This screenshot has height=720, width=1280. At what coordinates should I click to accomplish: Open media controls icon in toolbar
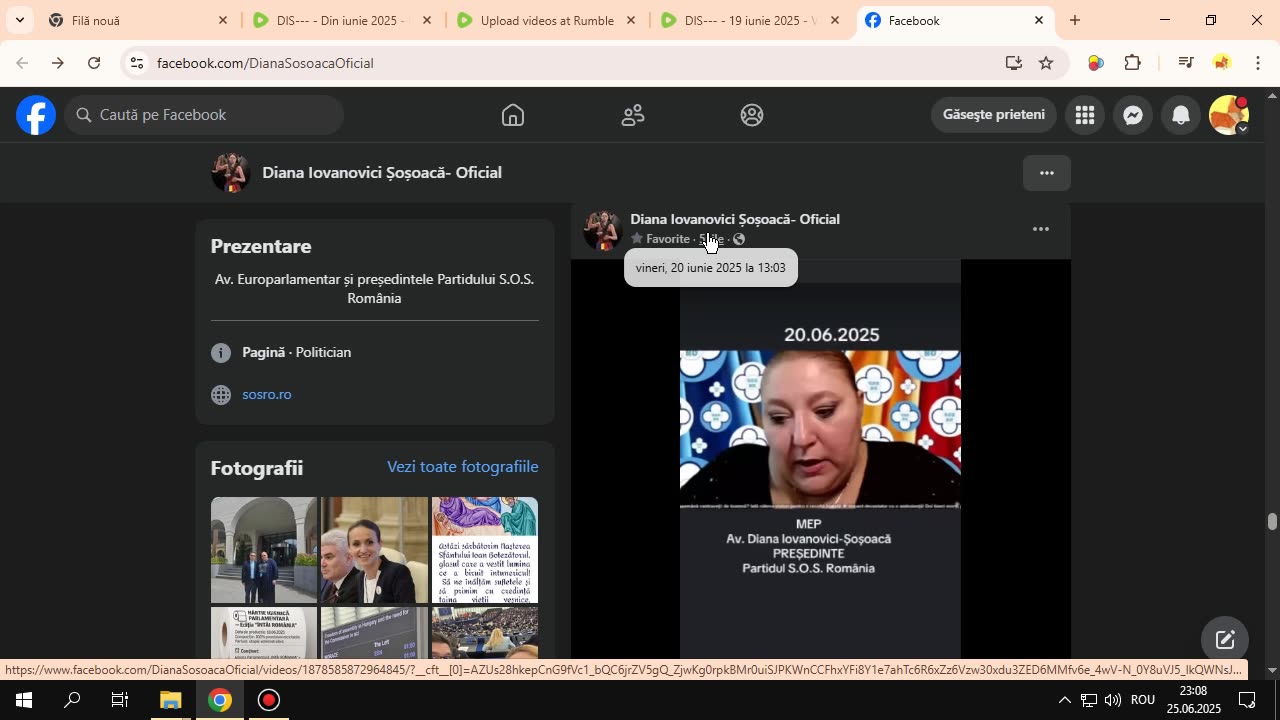point(1186,63)
